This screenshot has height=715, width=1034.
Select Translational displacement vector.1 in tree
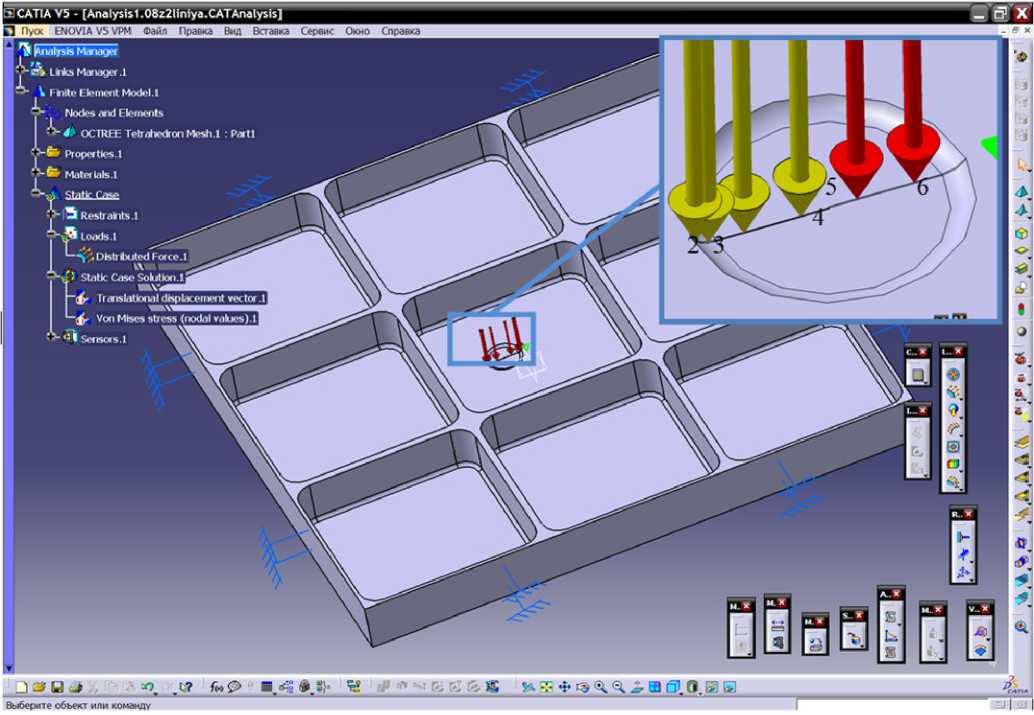coord(180,298)
